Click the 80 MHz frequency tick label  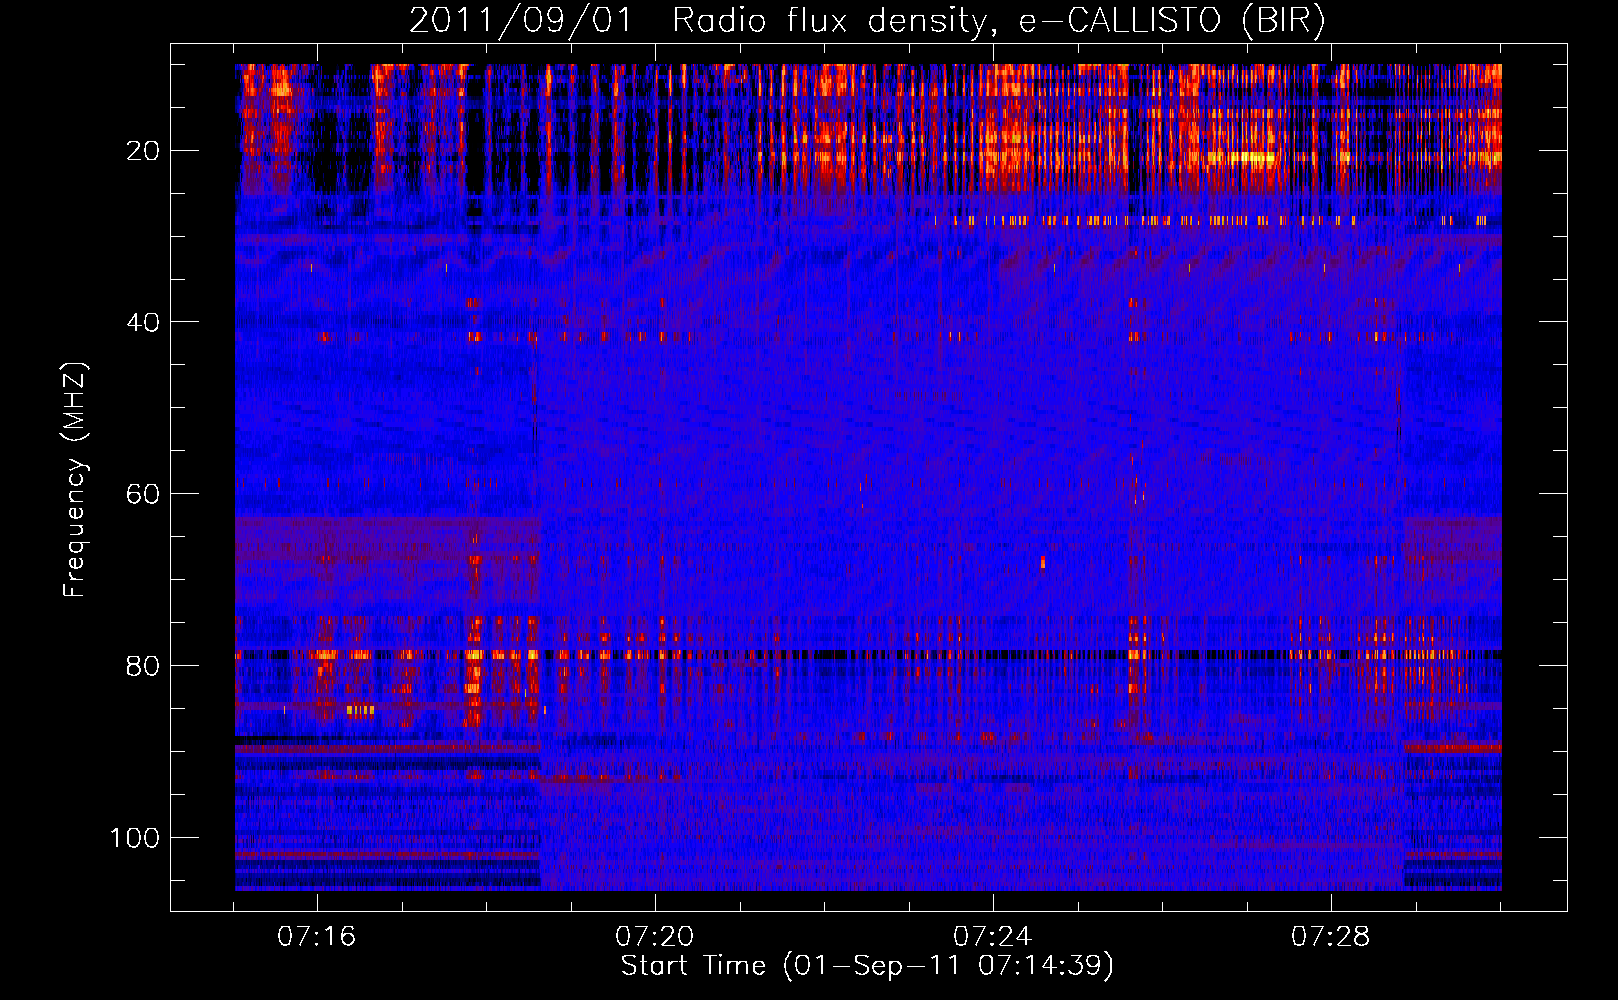pyautogui.click(x=143, y=666)
